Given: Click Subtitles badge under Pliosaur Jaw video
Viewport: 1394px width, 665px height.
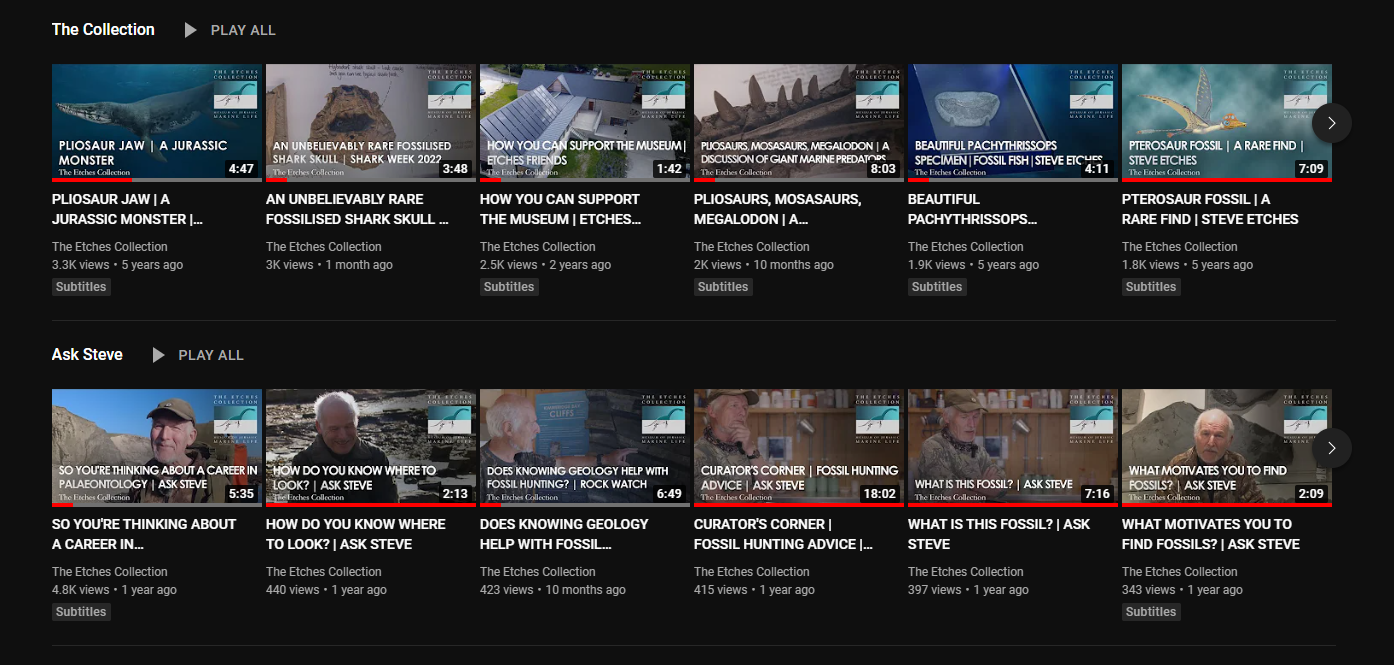Looking at the screenshot, I should [x=81, y=287].
